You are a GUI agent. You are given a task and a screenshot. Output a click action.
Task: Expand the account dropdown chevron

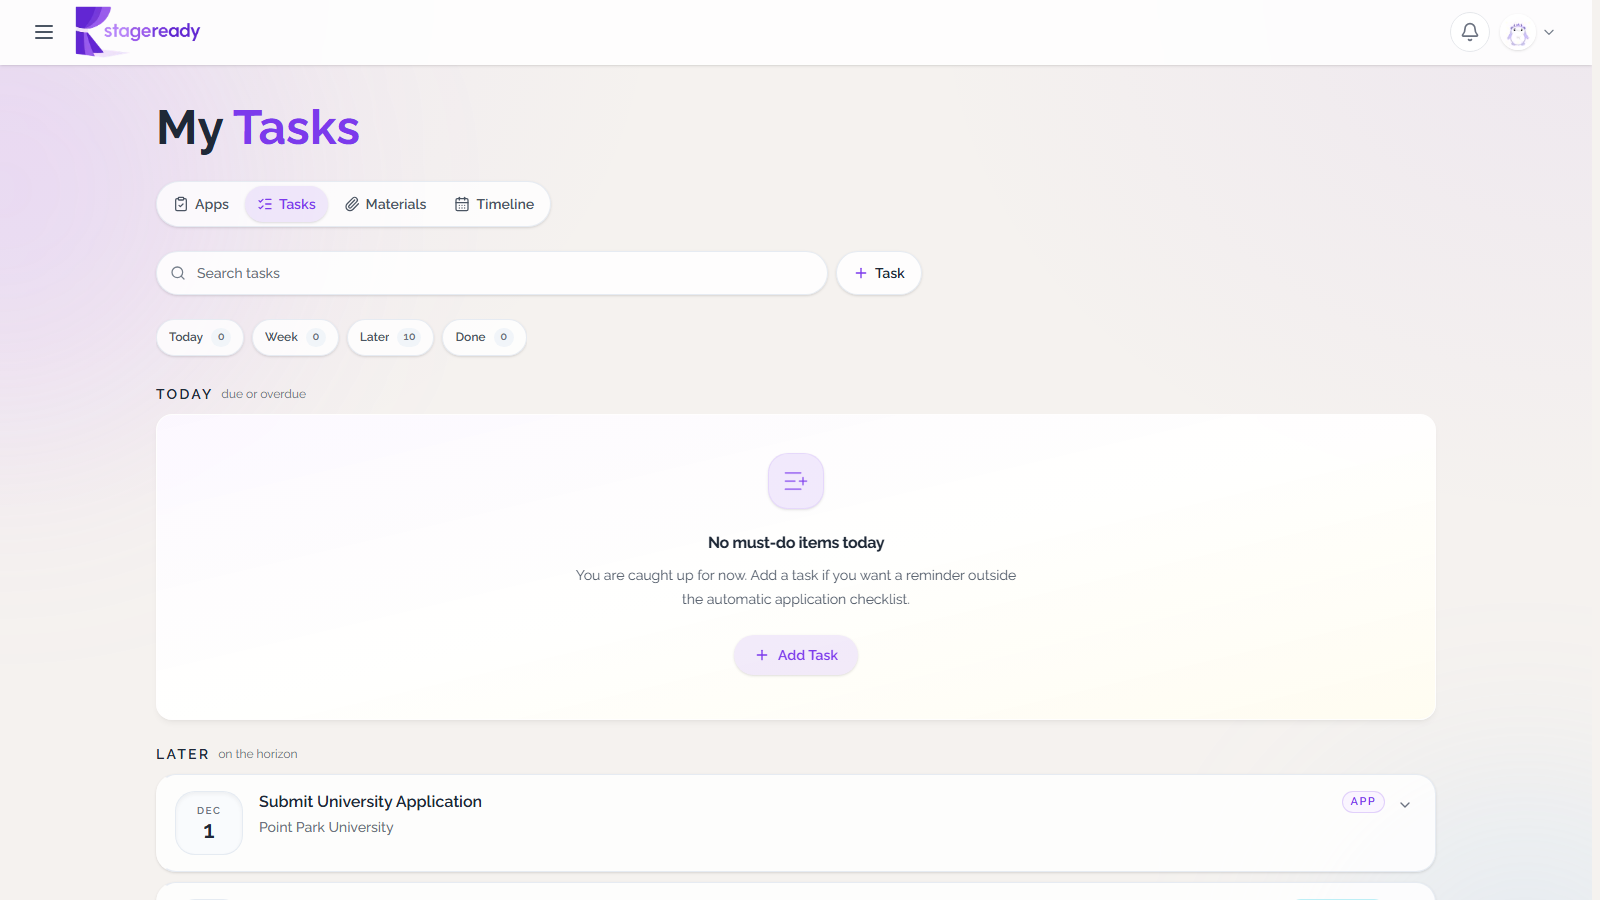point(1549,32)
